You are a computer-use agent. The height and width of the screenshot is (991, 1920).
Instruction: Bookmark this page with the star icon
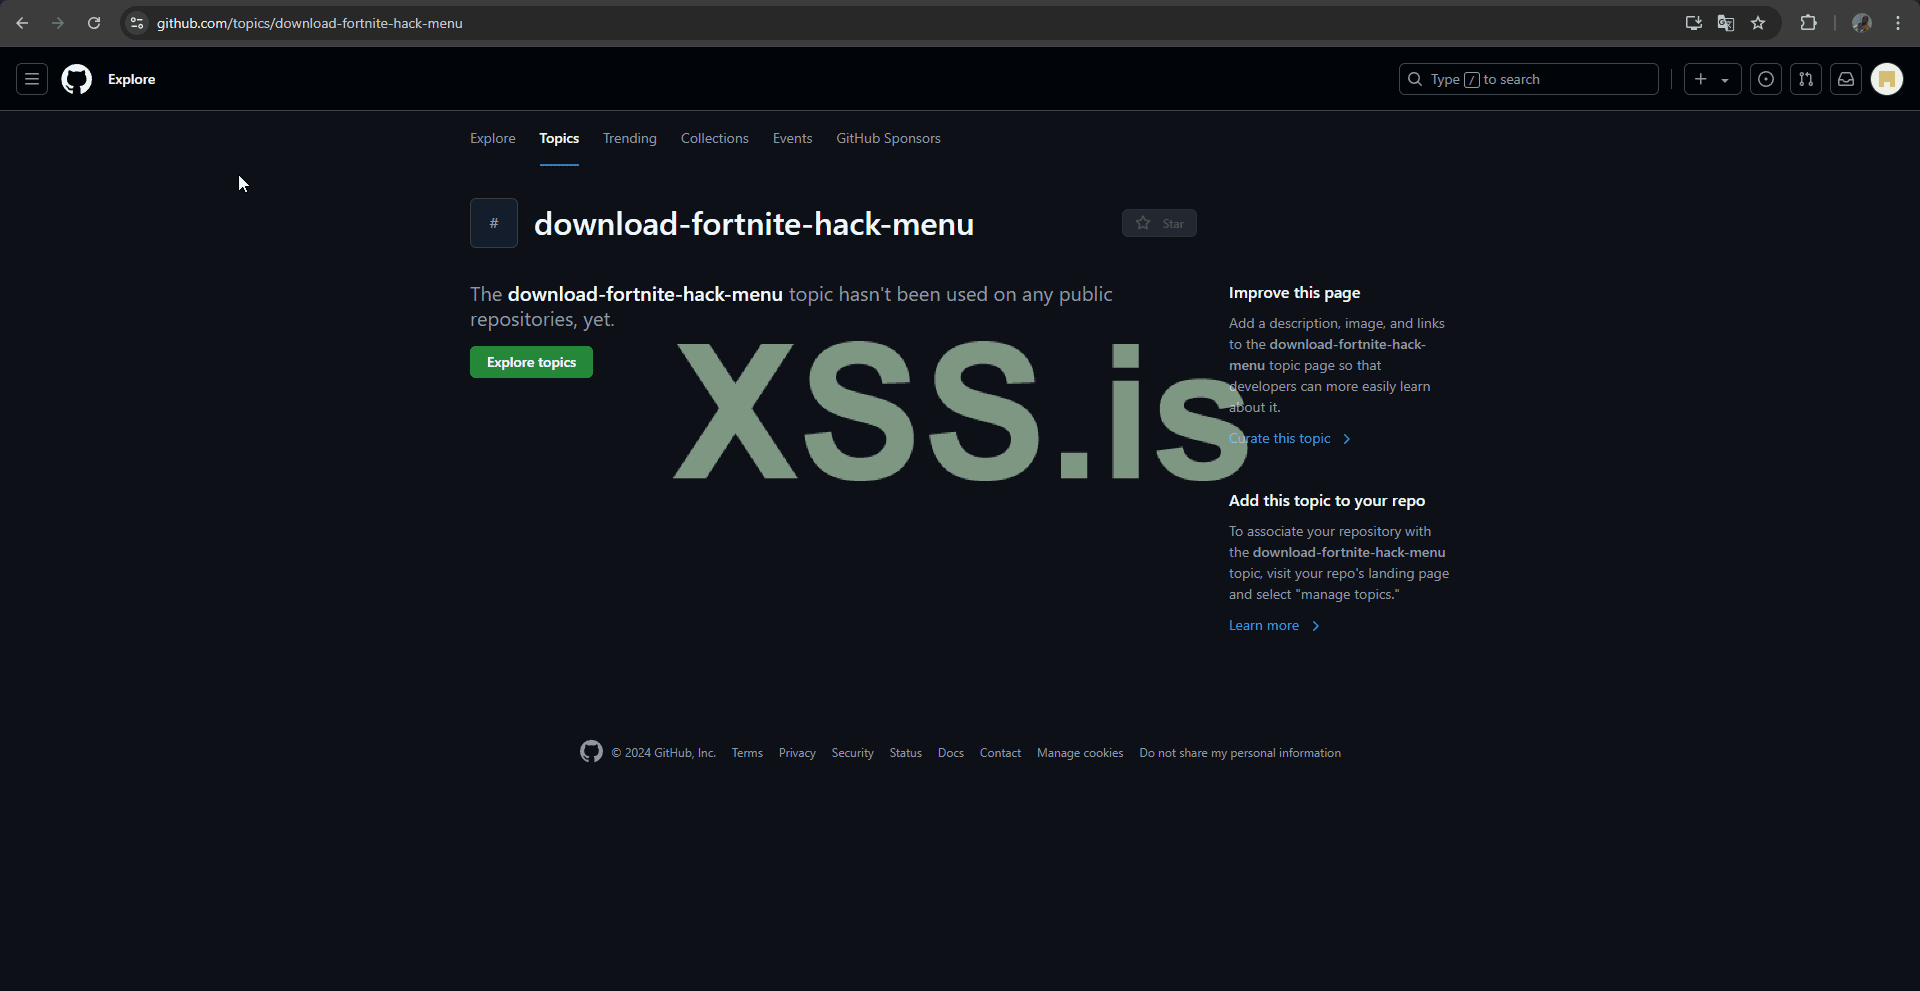[1758, 23]
